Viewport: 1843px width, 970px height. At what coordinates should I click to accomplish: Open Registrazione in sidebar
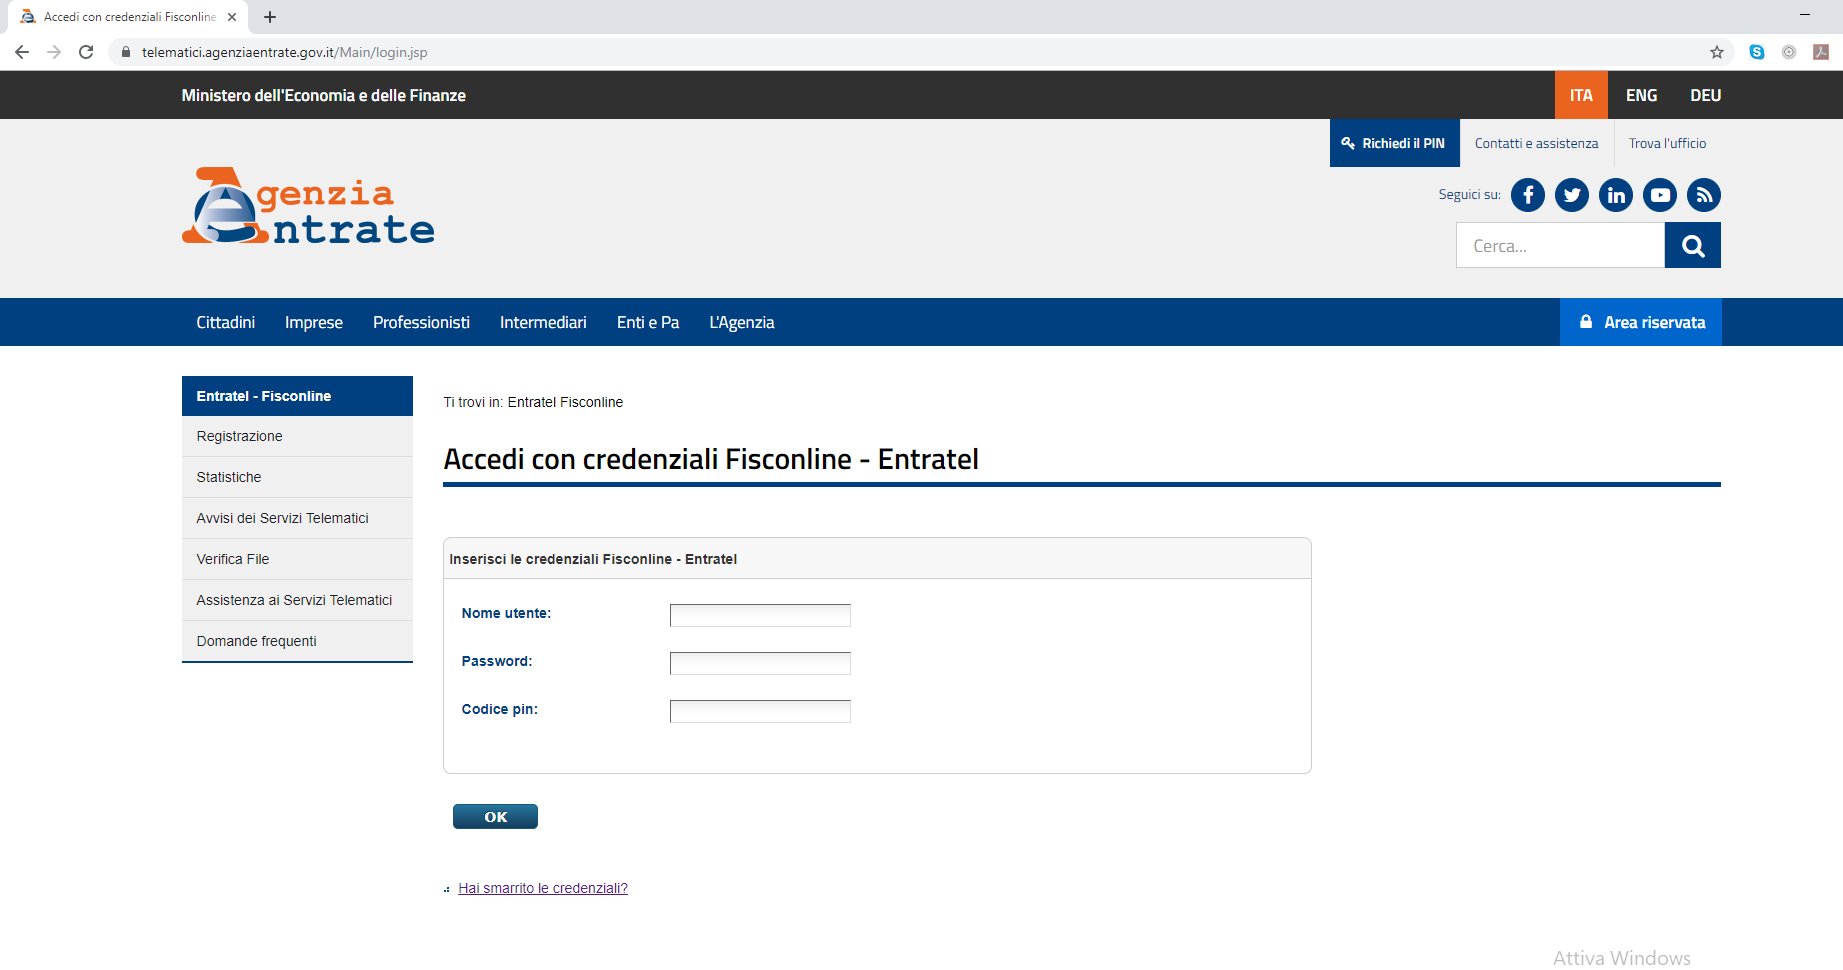pyautogui.click(x=297, y=436)
